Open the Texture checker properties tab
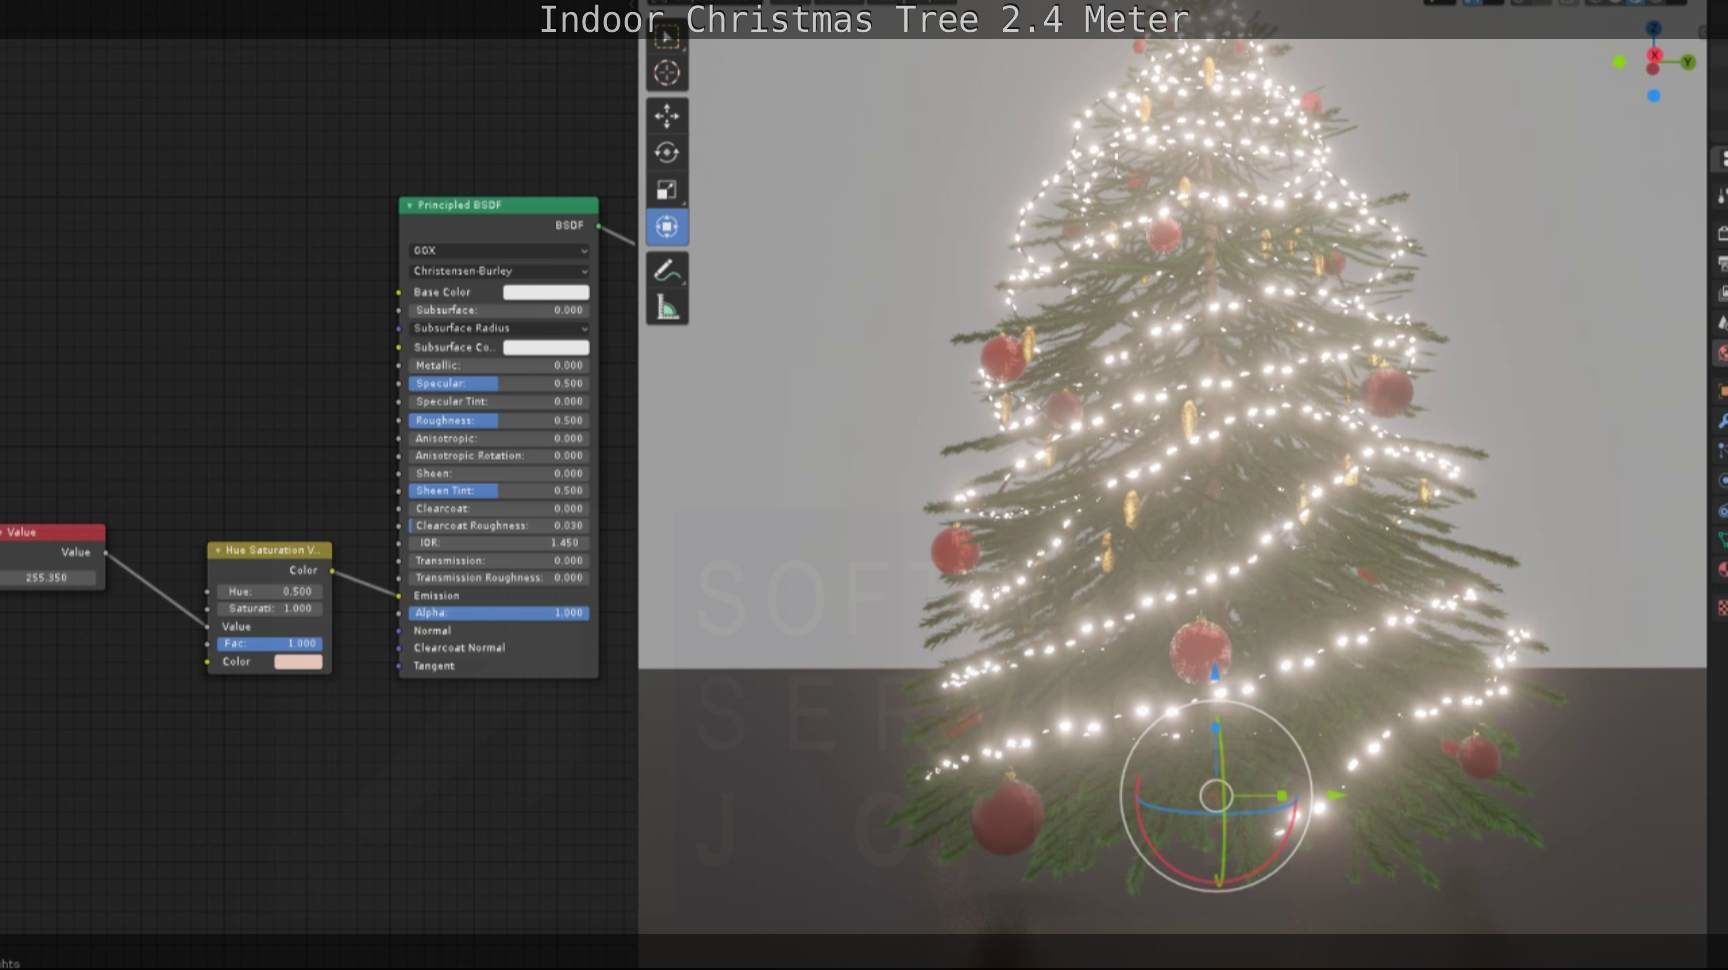The height and width of the screenshot is (970, 1728). coord(1722,607)
